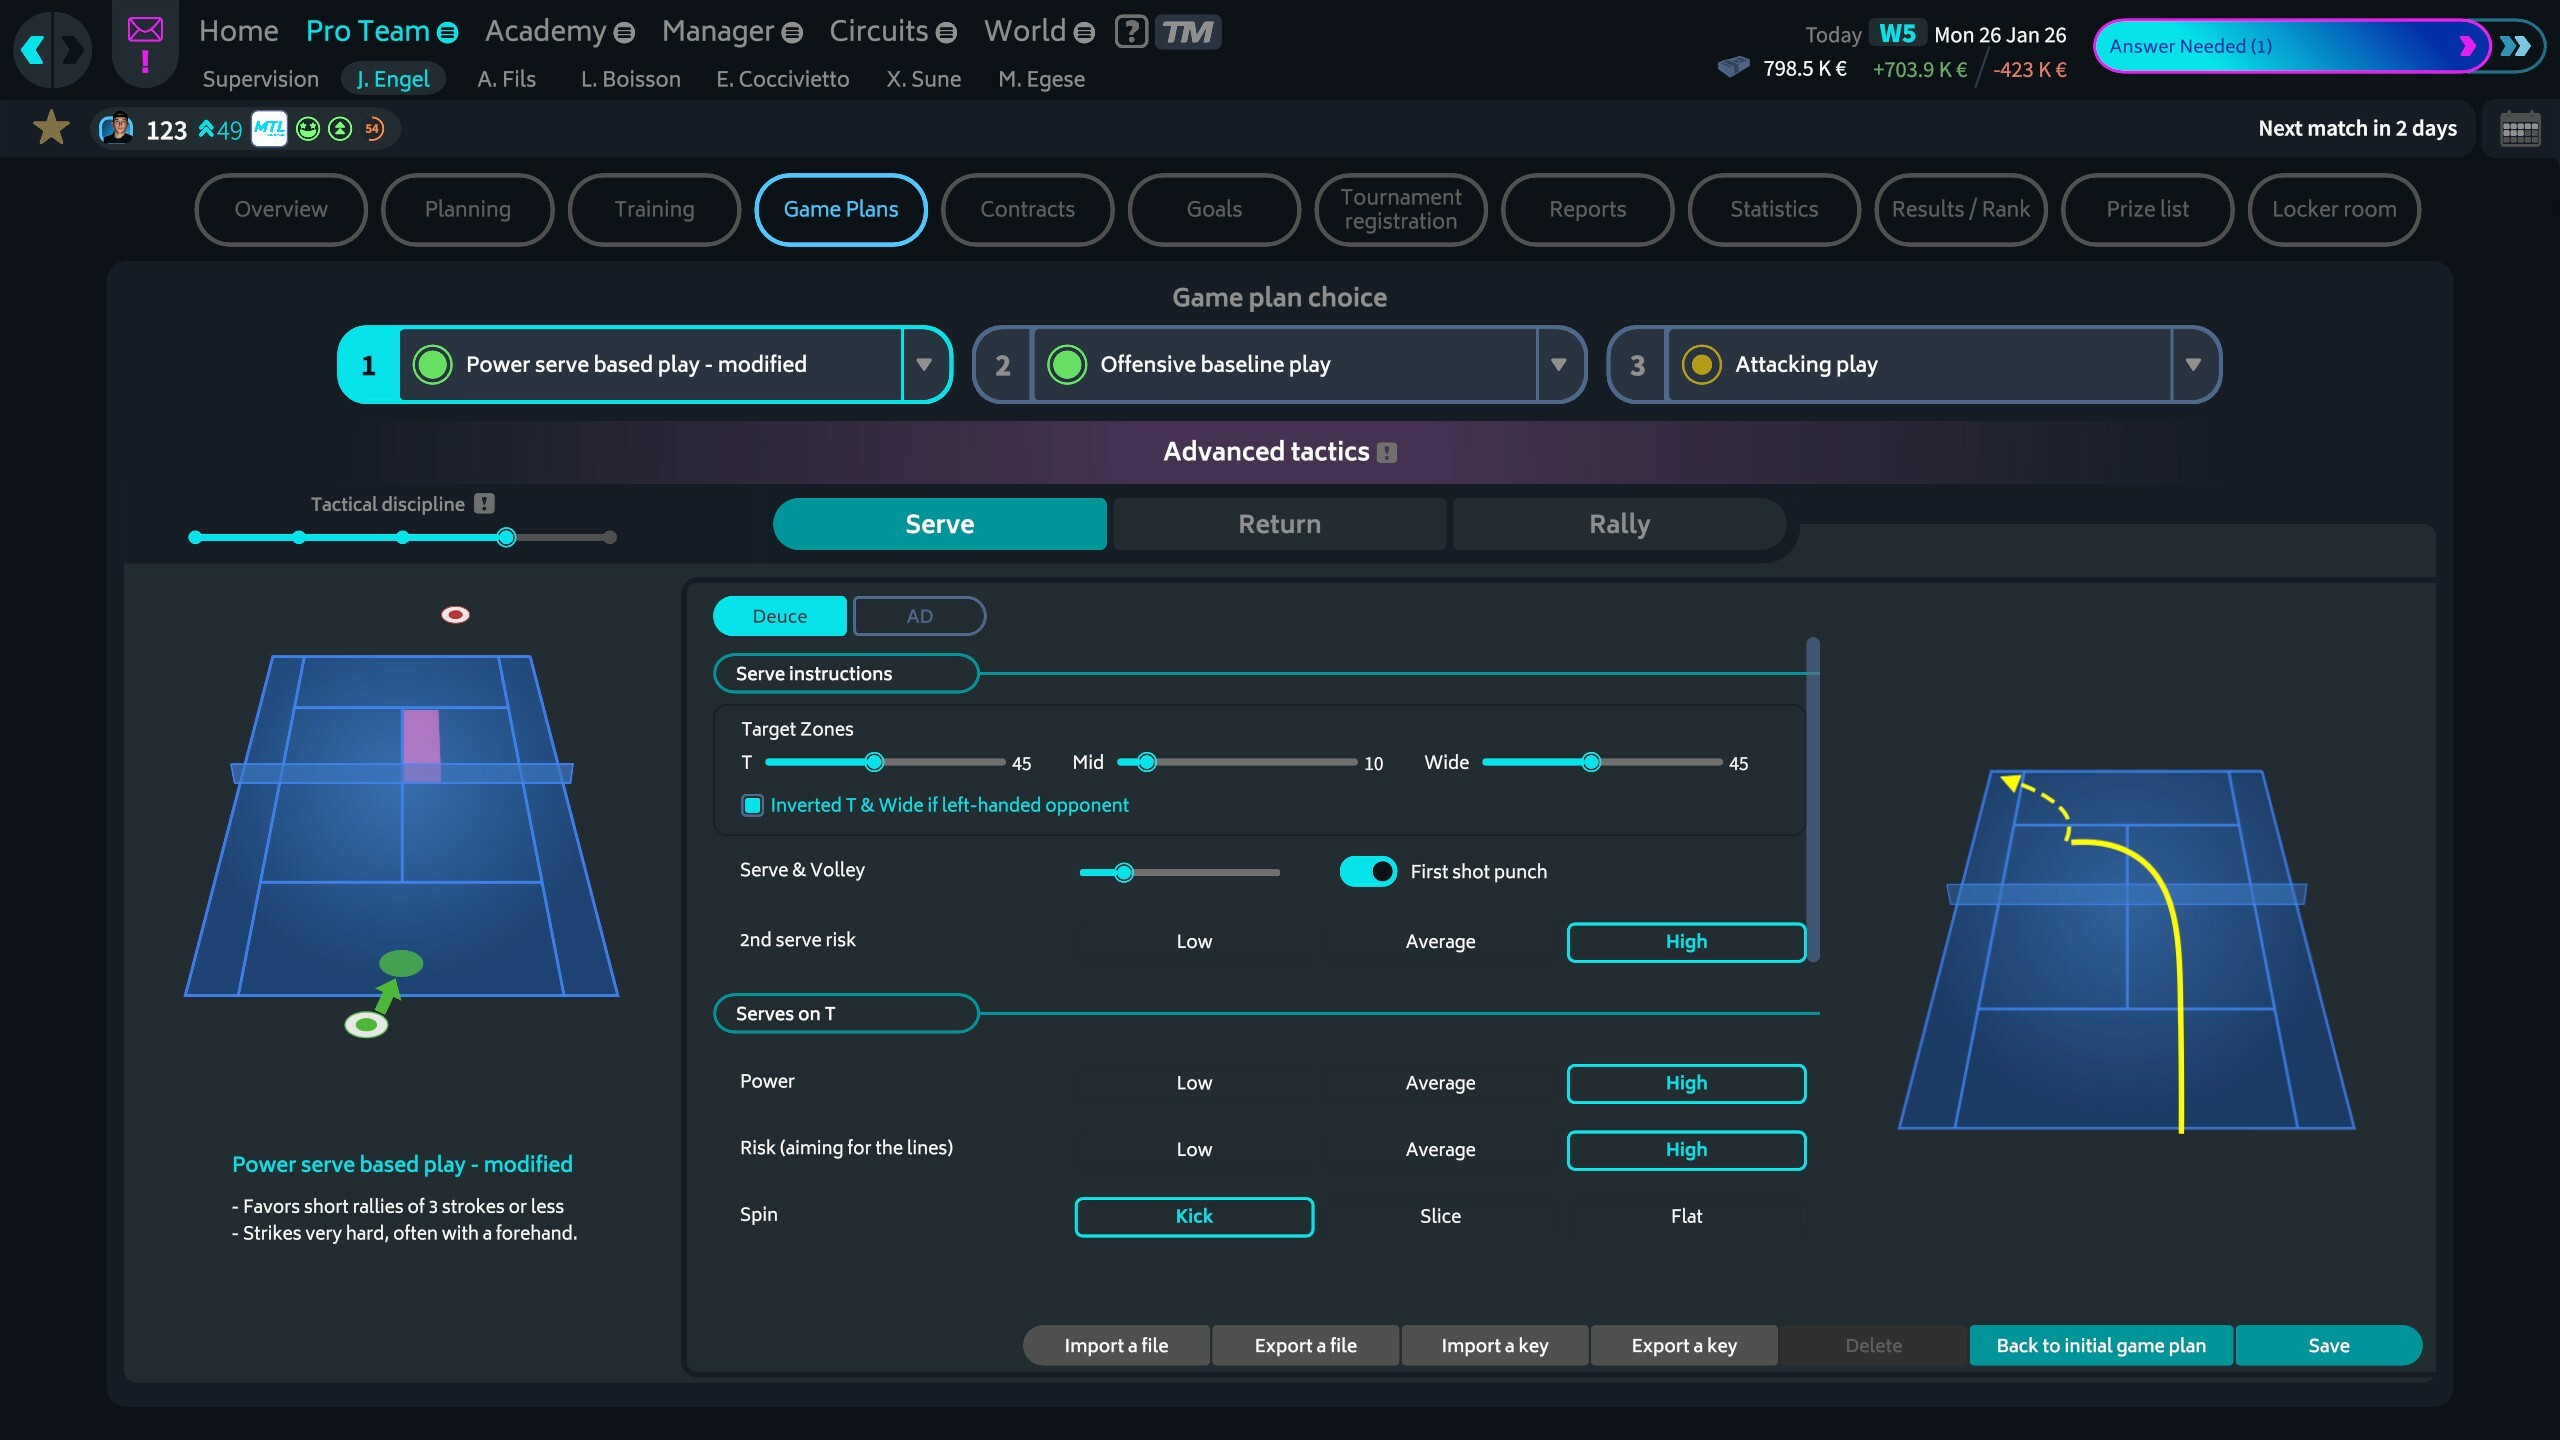
Task: Open the Academy menu icon
Action: pos(624,33)
